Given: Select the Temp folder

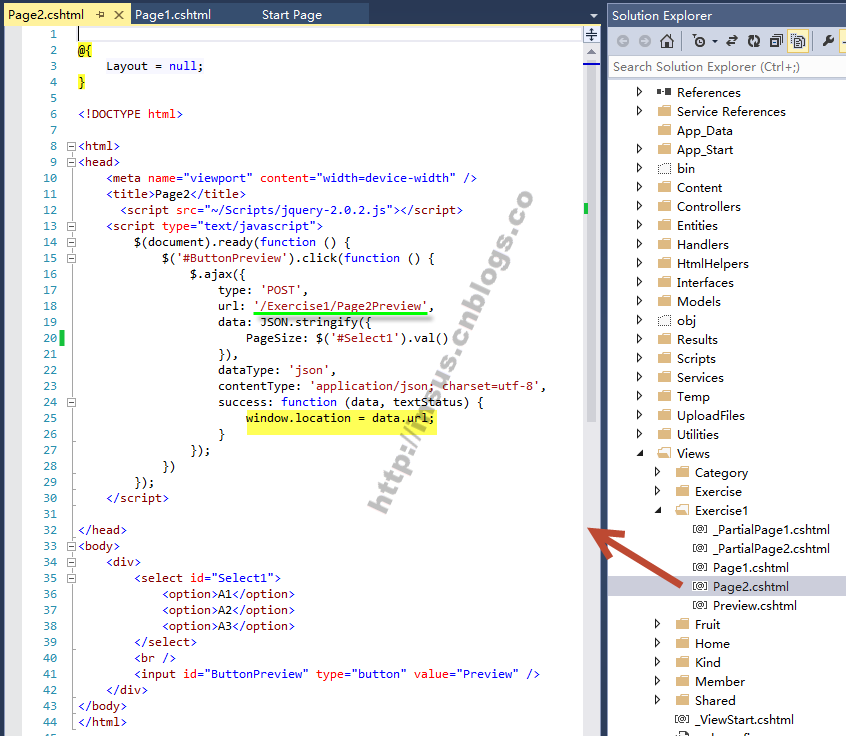Looking at the screenshot, I should [693, 397].
